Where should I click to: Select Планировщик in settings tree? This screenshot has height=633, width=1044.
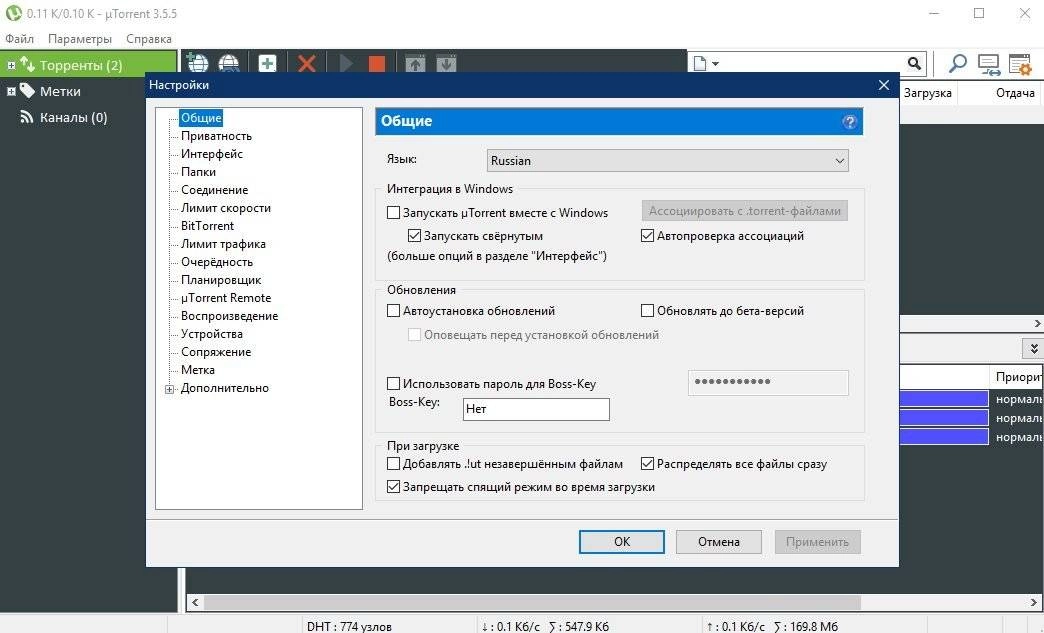point(221,280)
